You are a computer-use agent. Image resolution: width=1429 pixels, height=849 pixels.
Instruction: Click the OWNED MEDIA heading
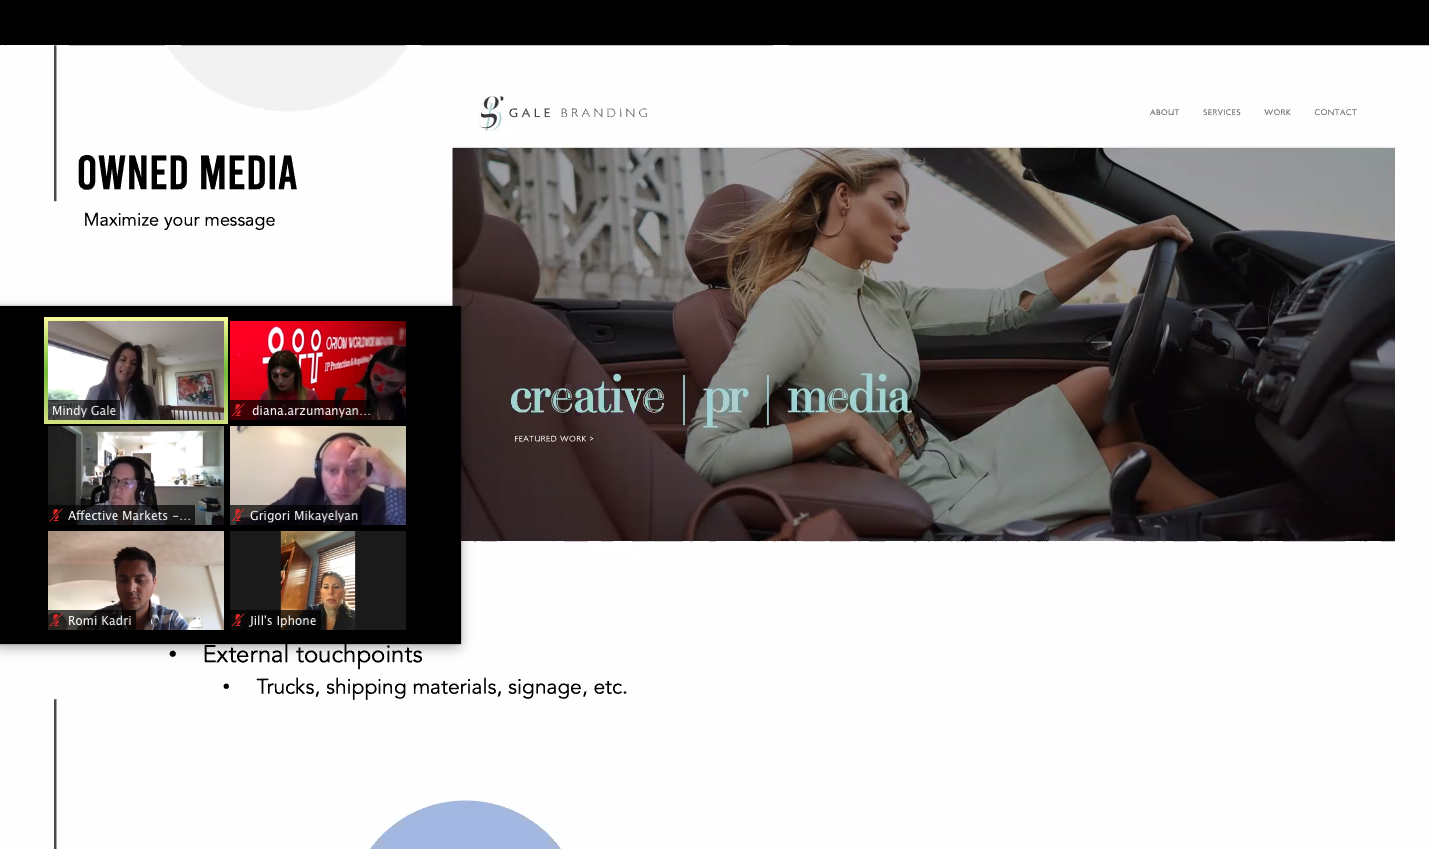pyautogui.click(x=187, y=173)
